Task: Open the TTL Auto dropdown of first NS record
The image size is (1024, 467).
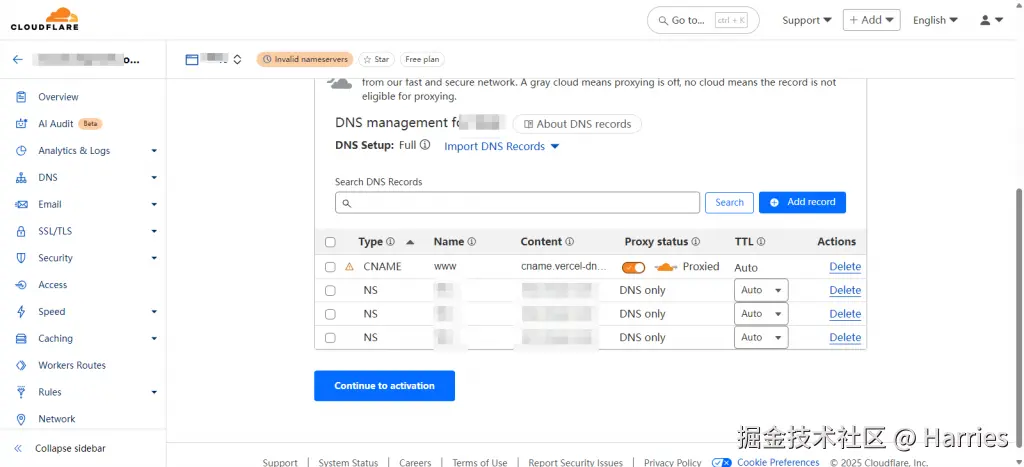Action: [x=761, y=290]
